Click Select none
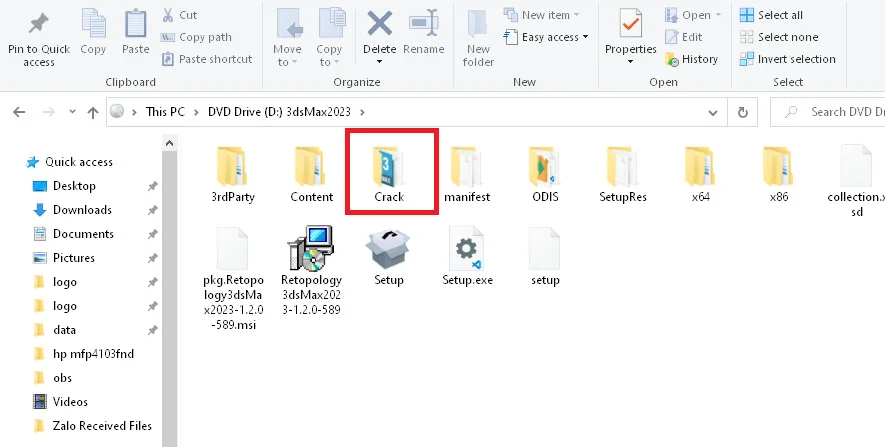 (779, 37)
